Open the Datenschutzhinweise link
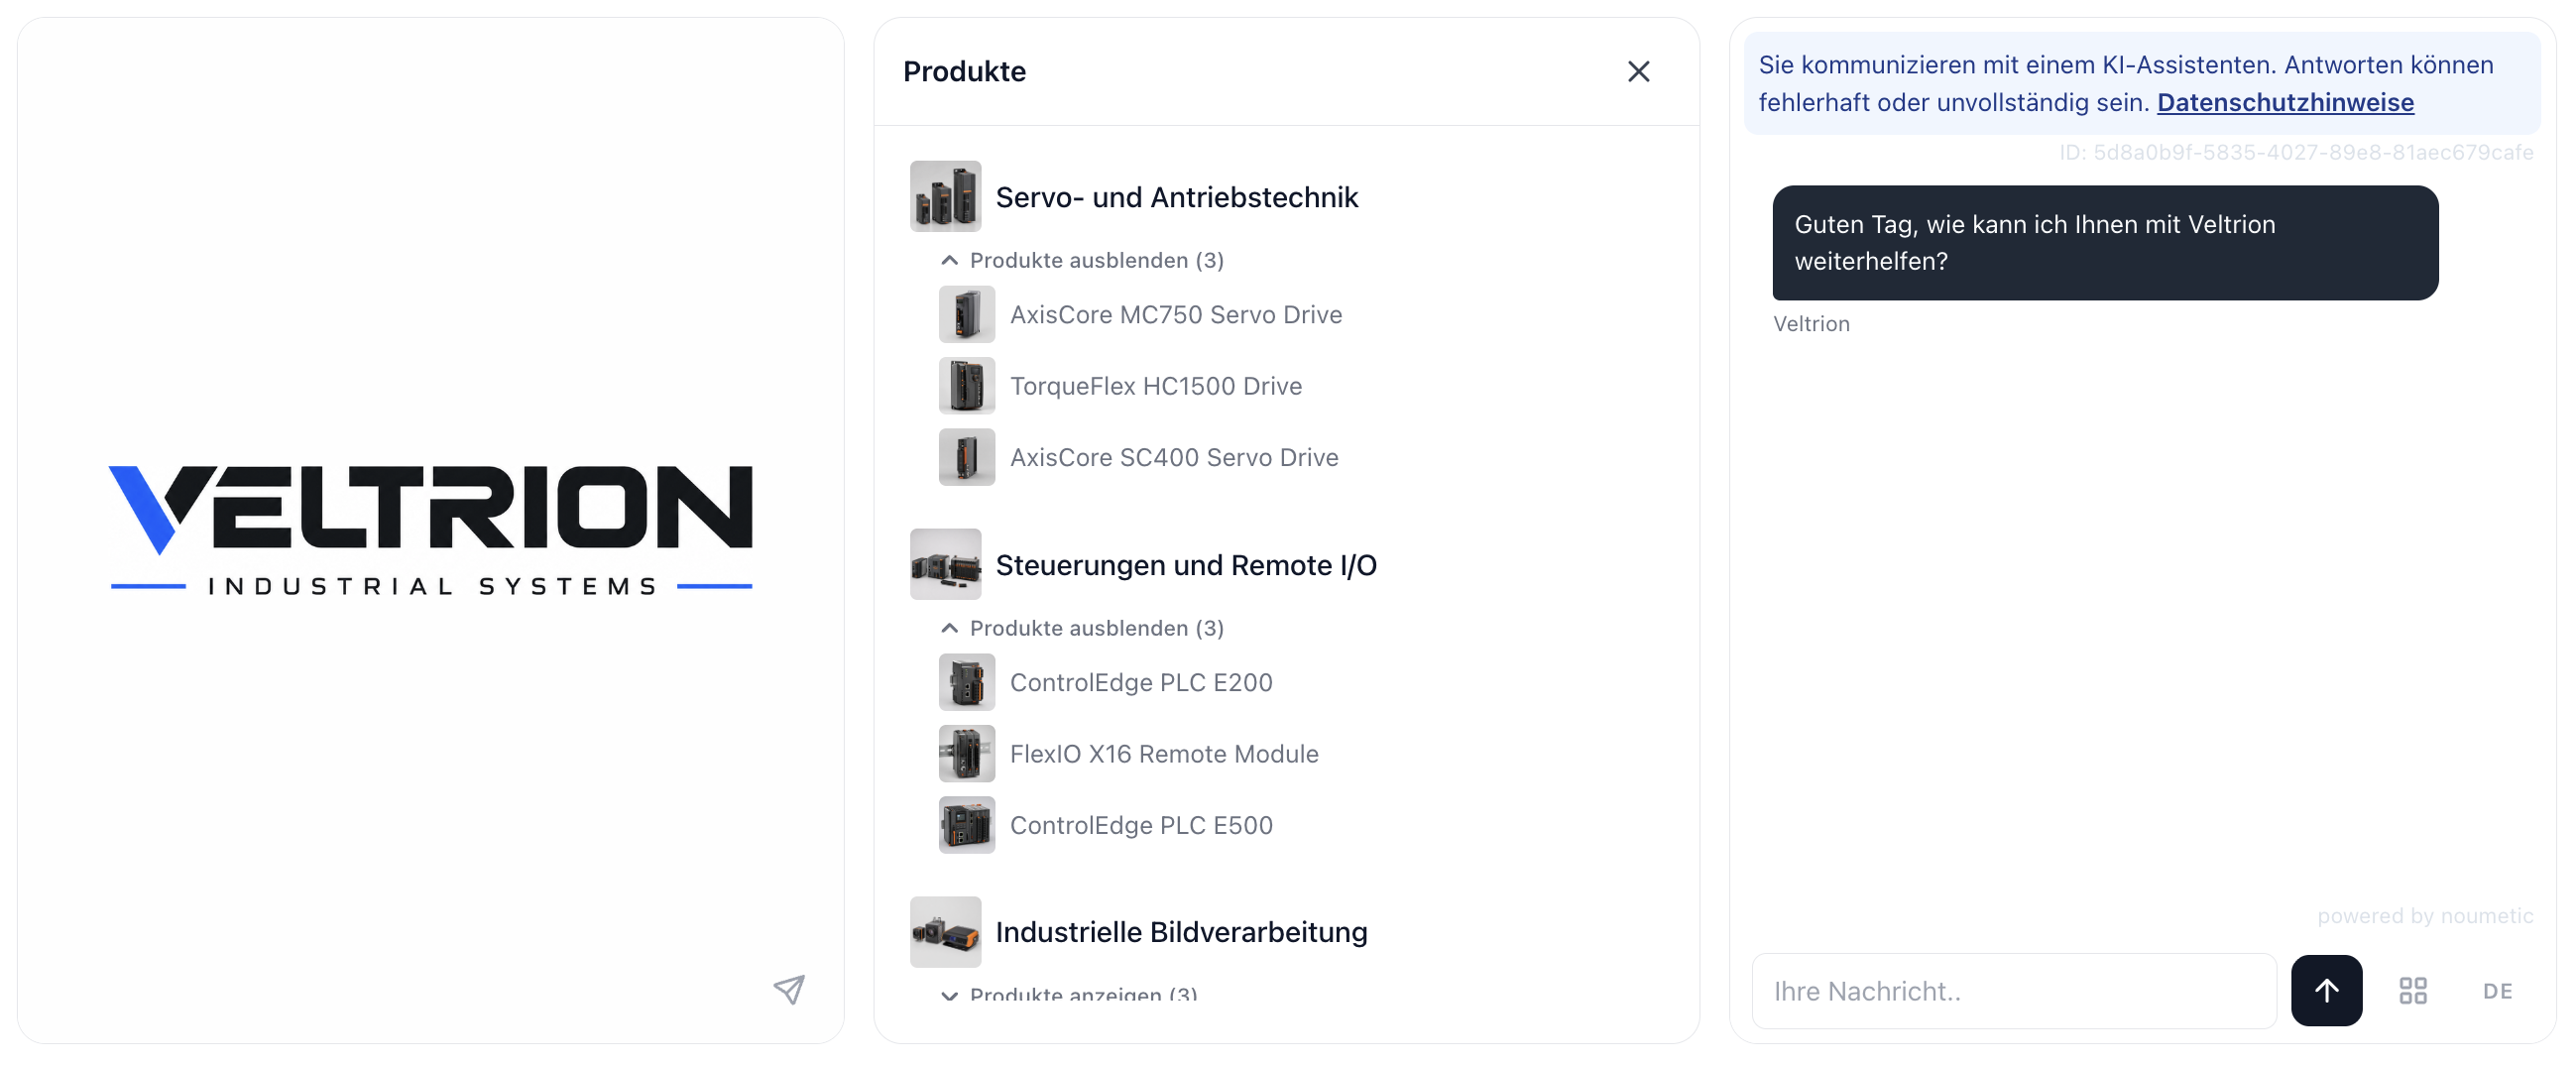 coord(2285,102)
